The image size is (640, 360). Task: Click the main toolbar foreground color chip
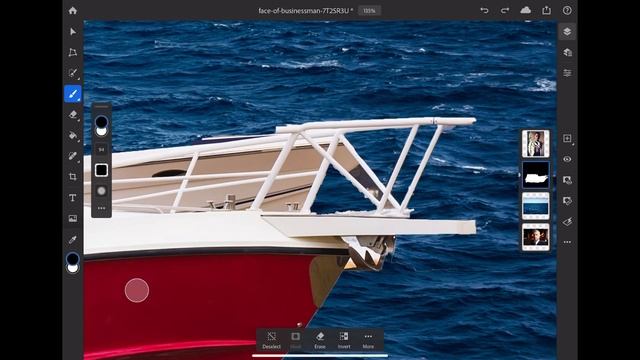coord(73,258)
